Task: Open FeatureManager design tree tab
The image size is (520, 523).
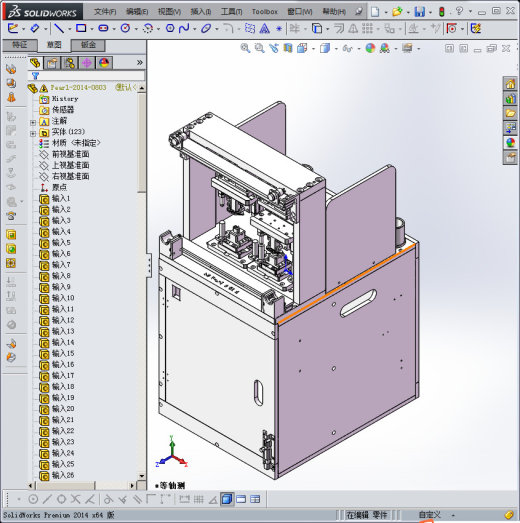Action: (35, 63)
